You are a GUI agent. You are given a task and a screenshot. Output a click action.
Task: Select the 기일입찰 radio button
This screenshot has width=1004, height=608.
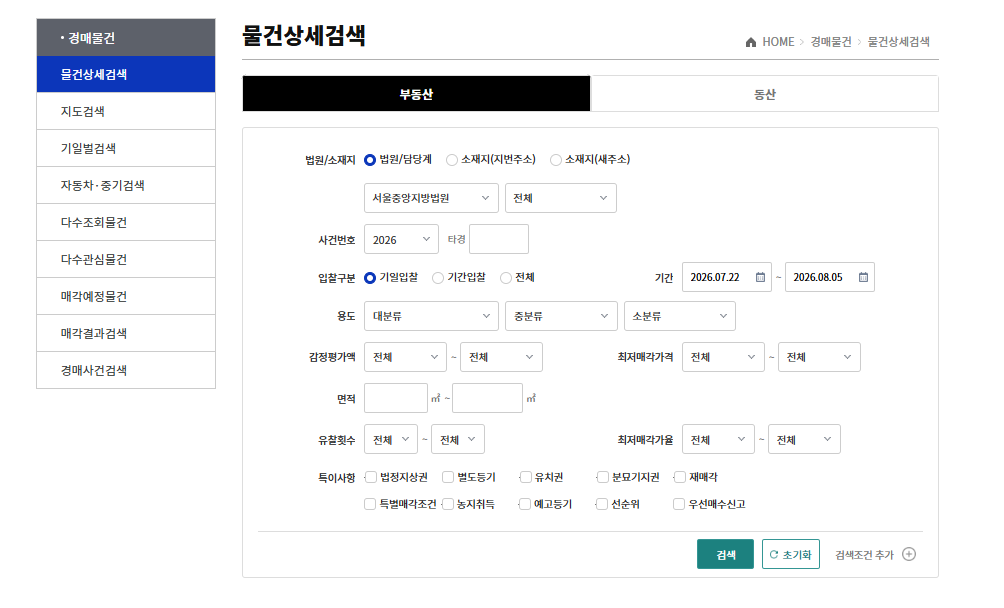click(x=370, y=278)
